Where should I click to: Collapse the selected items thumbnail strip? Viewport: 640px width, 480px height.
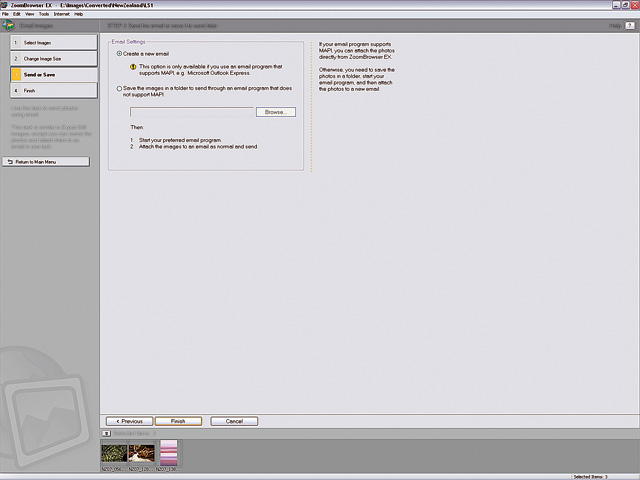point(106,433)
